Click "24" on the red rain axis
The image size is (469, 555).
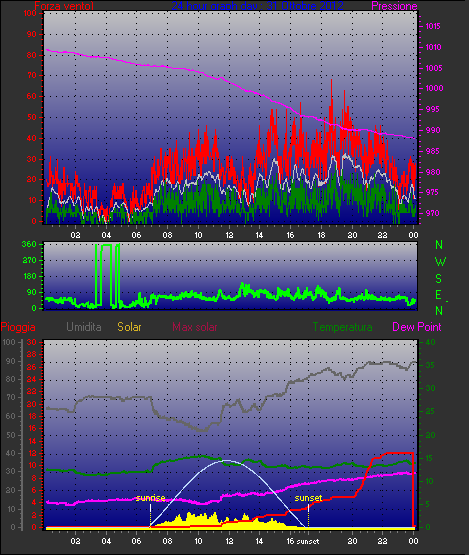[32, 379]
